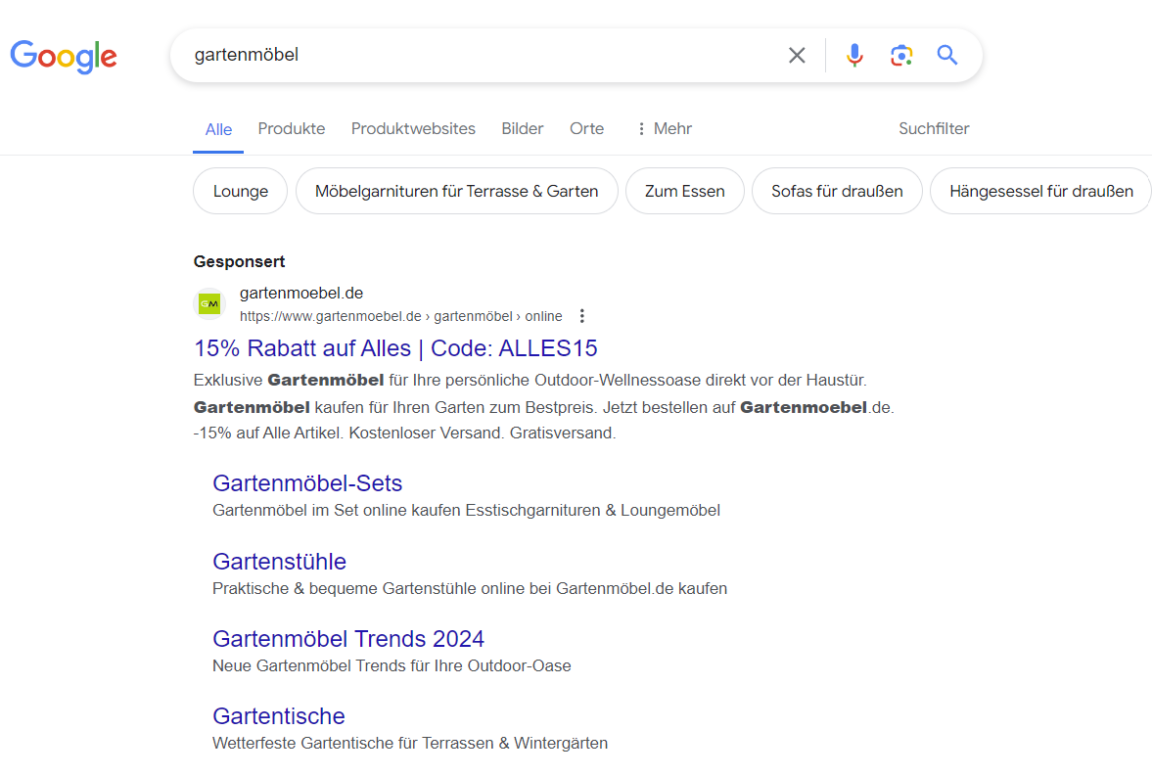Start voice search with microphone icon
This screenshot has height=776, width=1152.
(854, 56)
